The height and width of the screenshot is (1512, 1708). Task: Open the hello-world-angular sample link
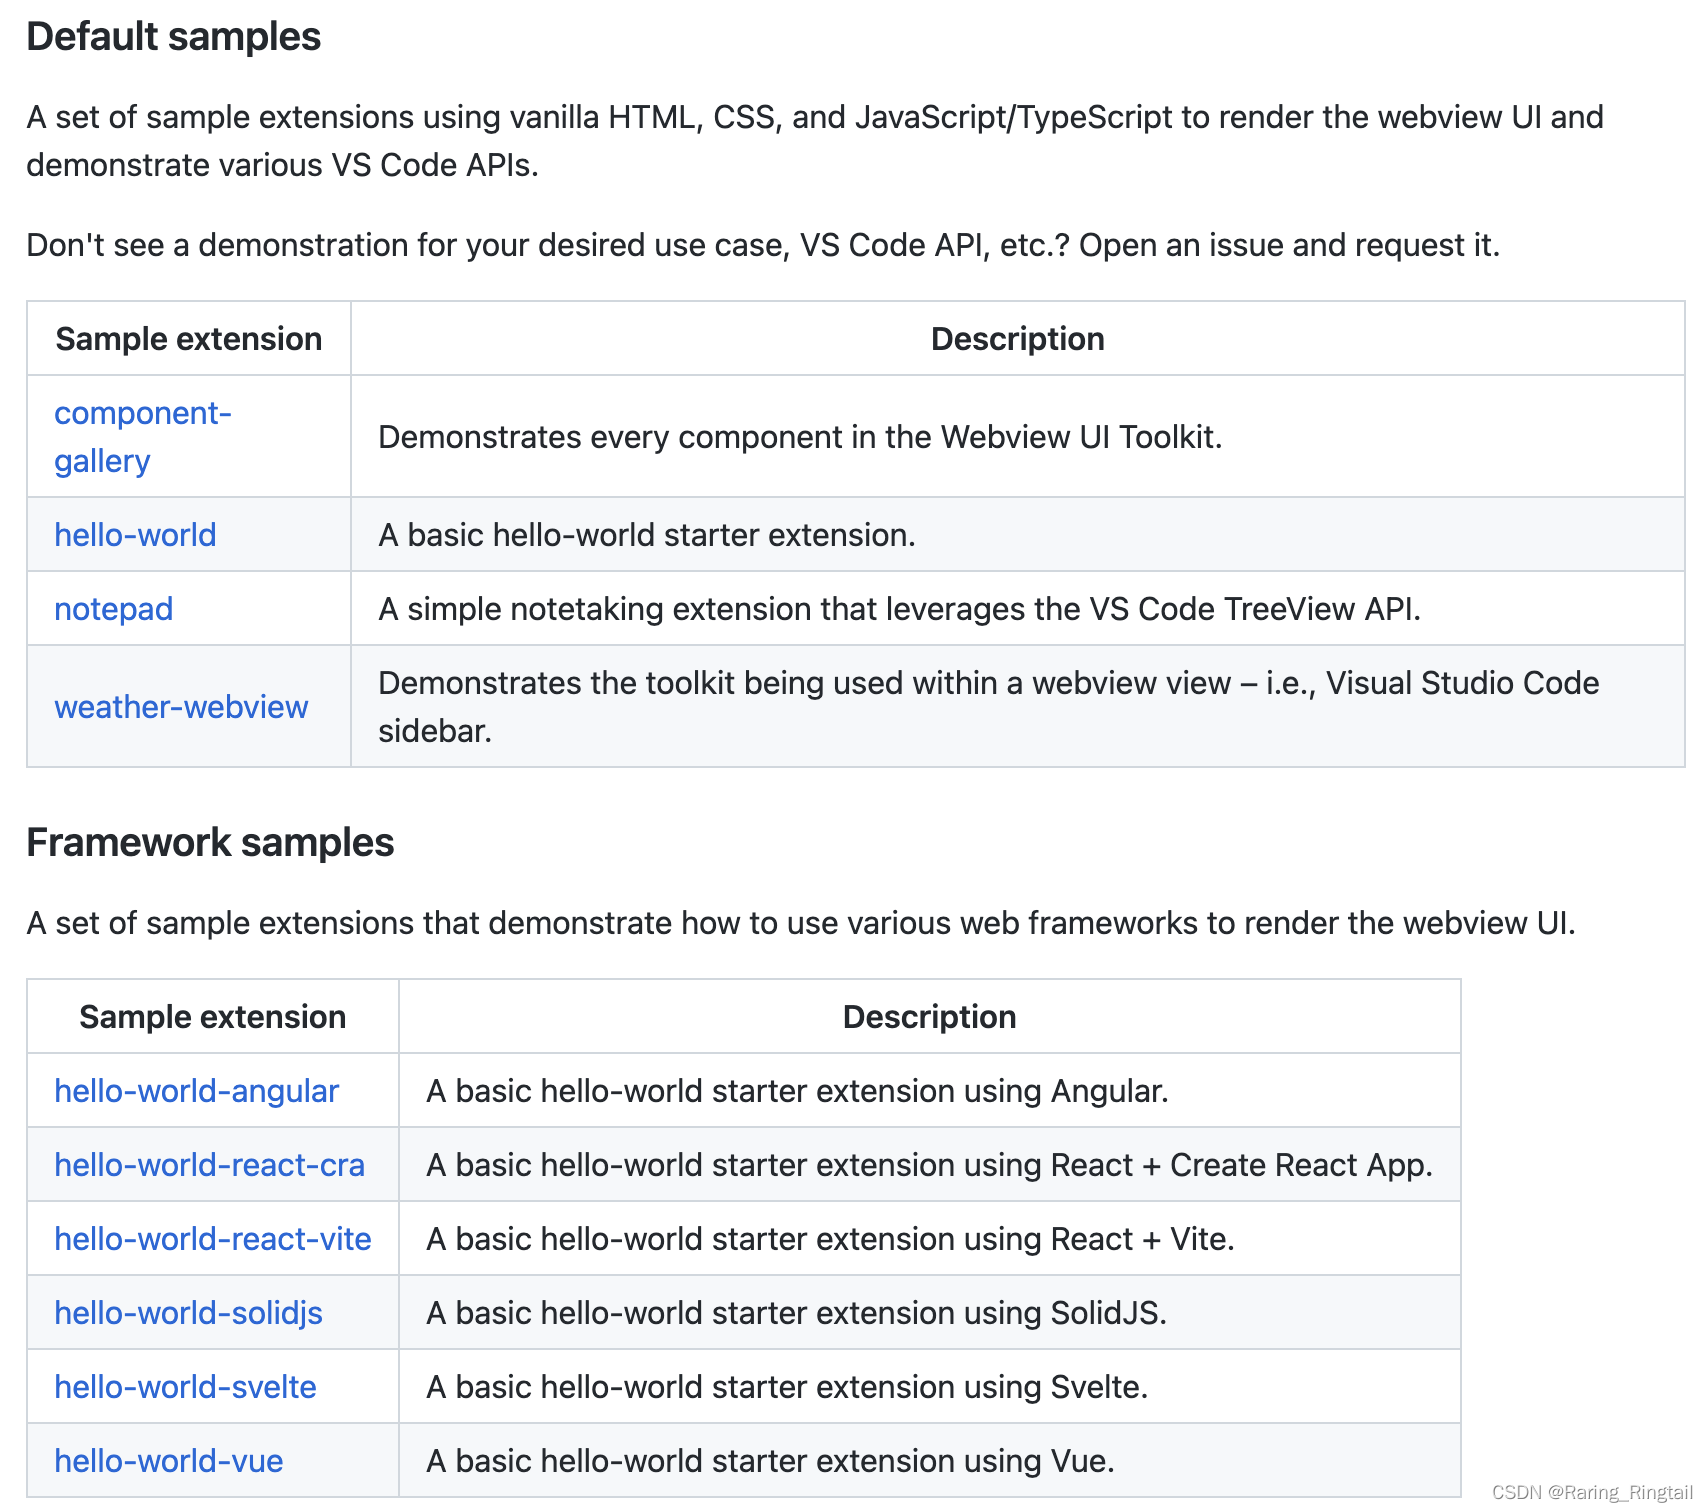197,1091
